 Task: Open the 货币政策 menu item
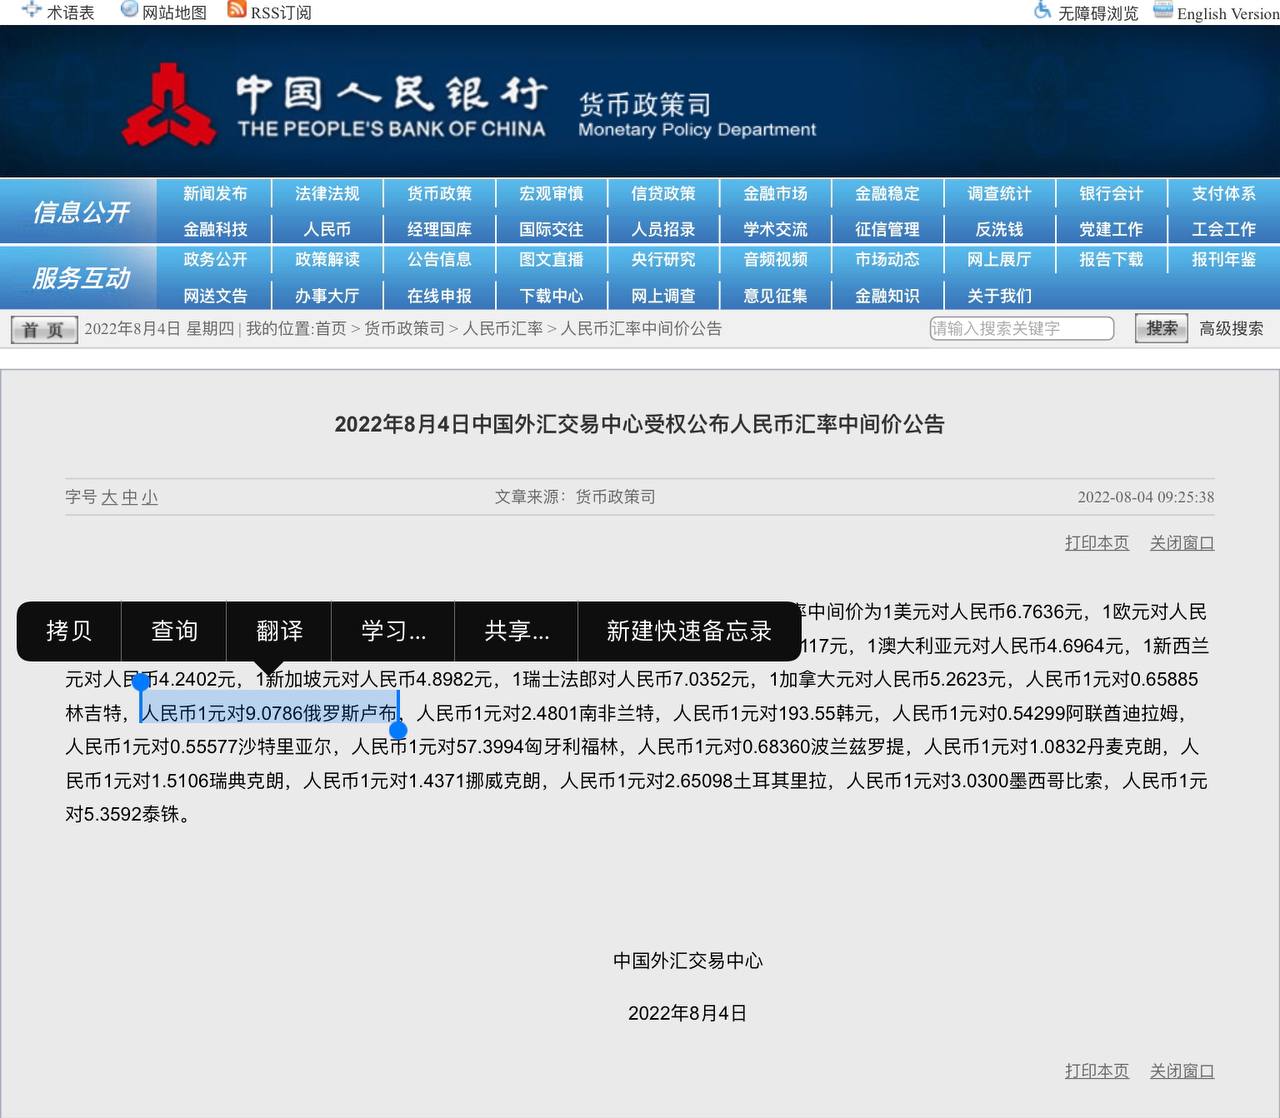(439, 193)
